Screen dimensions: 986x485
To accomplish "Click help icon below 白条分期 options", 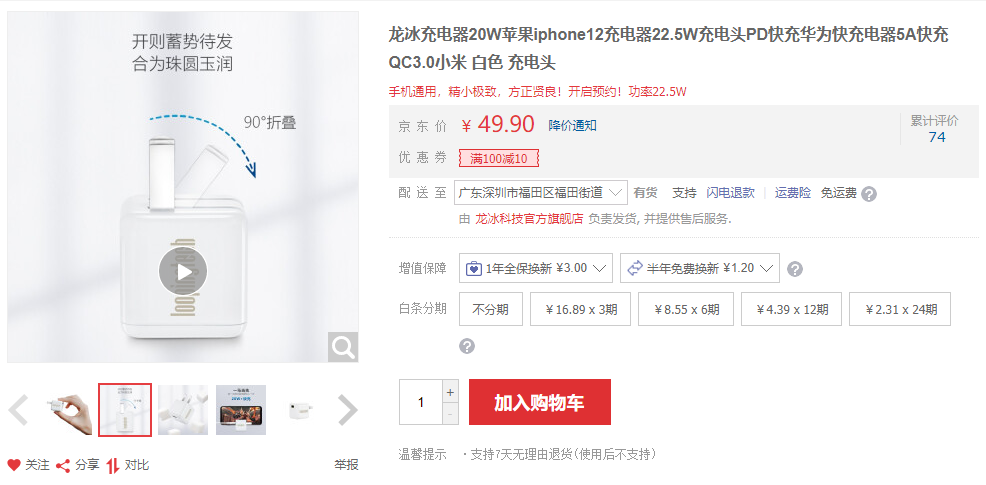I will pyautogui.click(x=467, y=346).
